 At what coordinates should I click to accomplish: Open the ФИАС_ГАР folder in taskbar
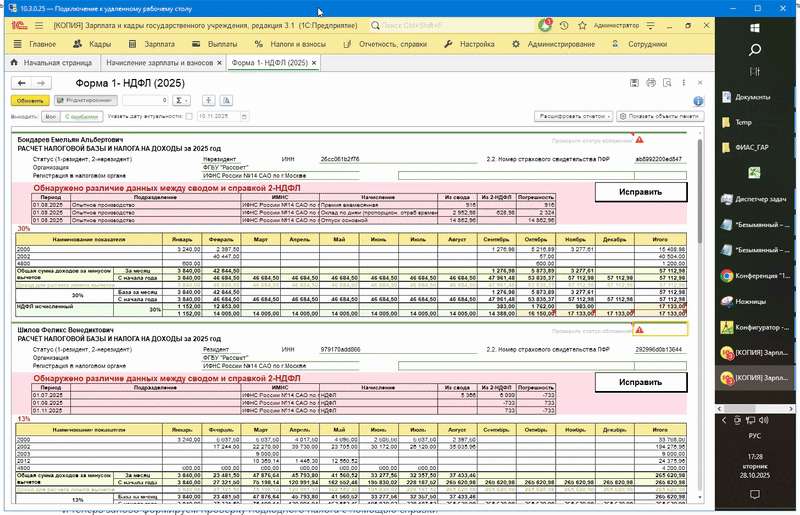(755, 148)
